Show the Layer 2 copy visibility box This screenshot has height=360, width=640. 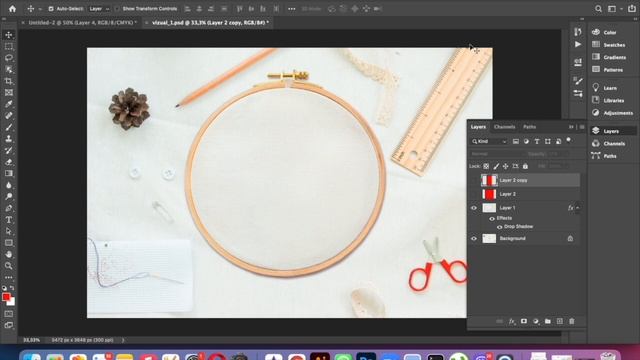pyautogui.click(x=474, y=180)
